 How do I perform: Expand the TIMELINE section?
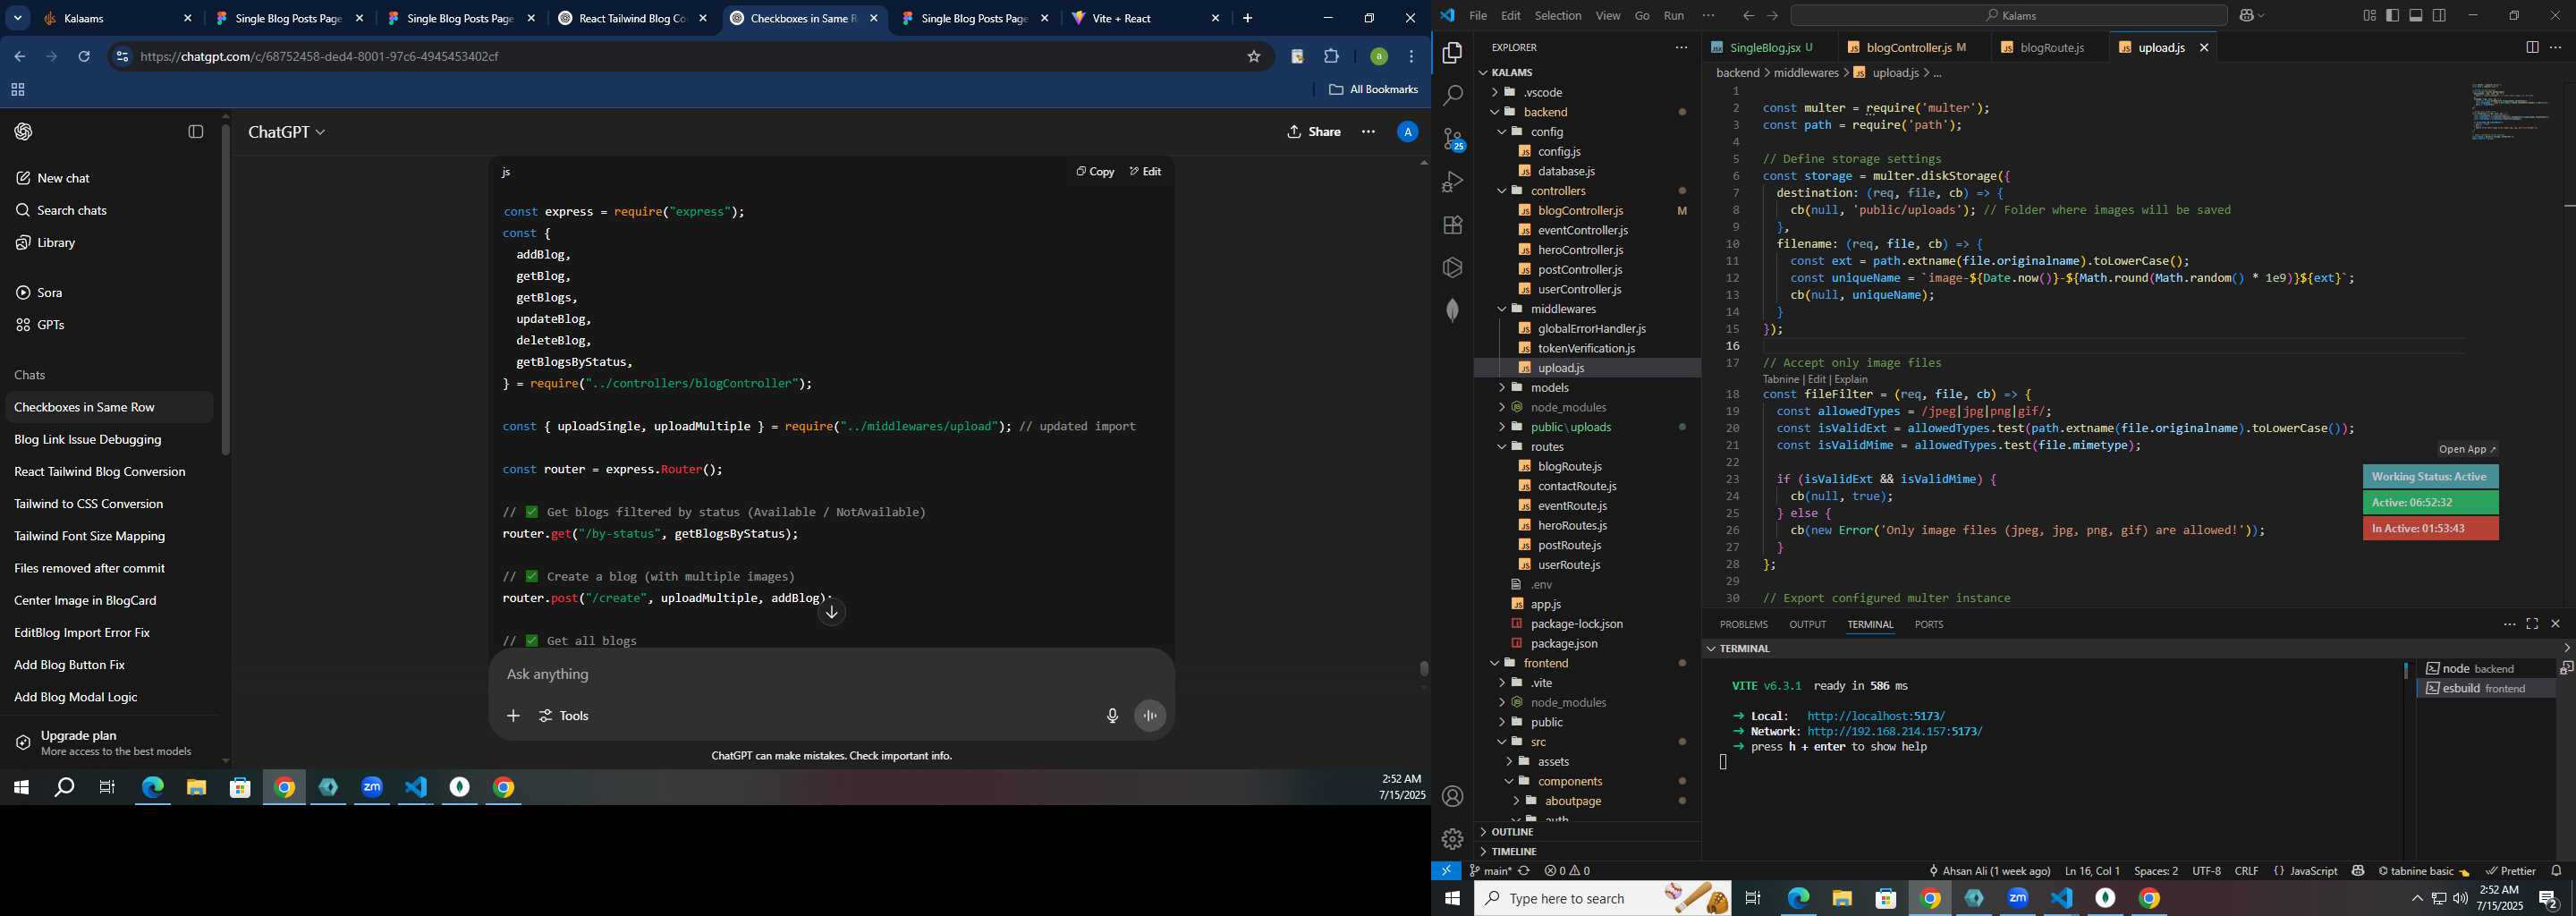pyautogui.click(x=1514, y=852)
